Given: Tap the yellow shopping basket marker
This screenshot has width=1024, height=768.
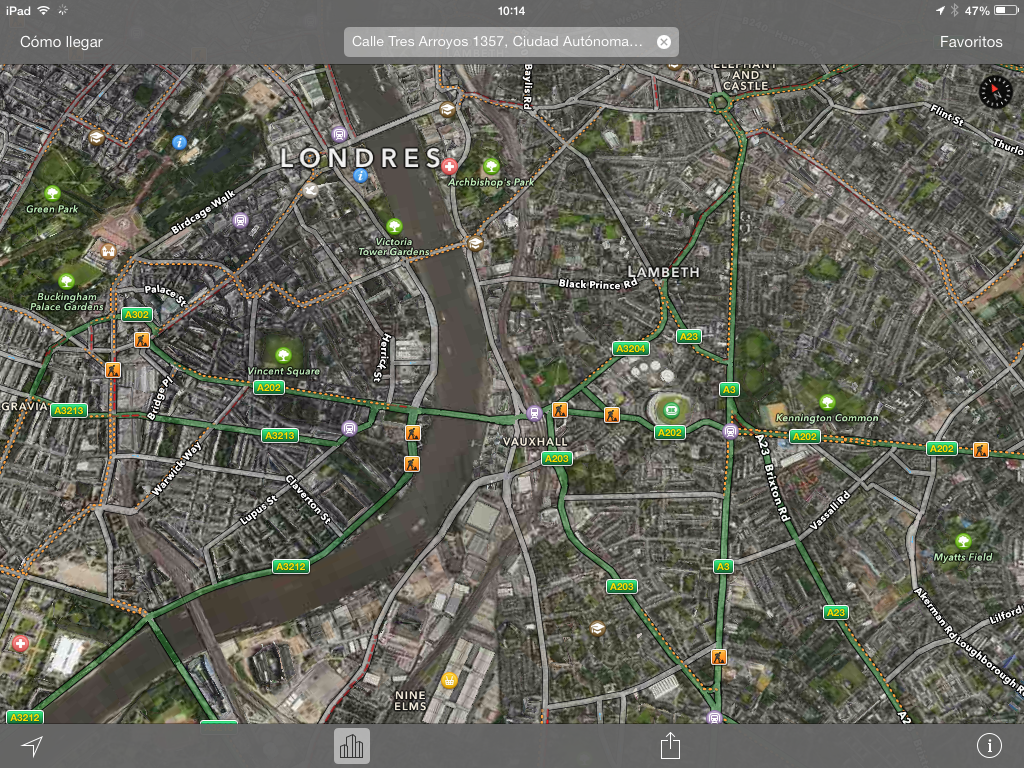Looking at the screenshot, I should (x=449, y=680).
